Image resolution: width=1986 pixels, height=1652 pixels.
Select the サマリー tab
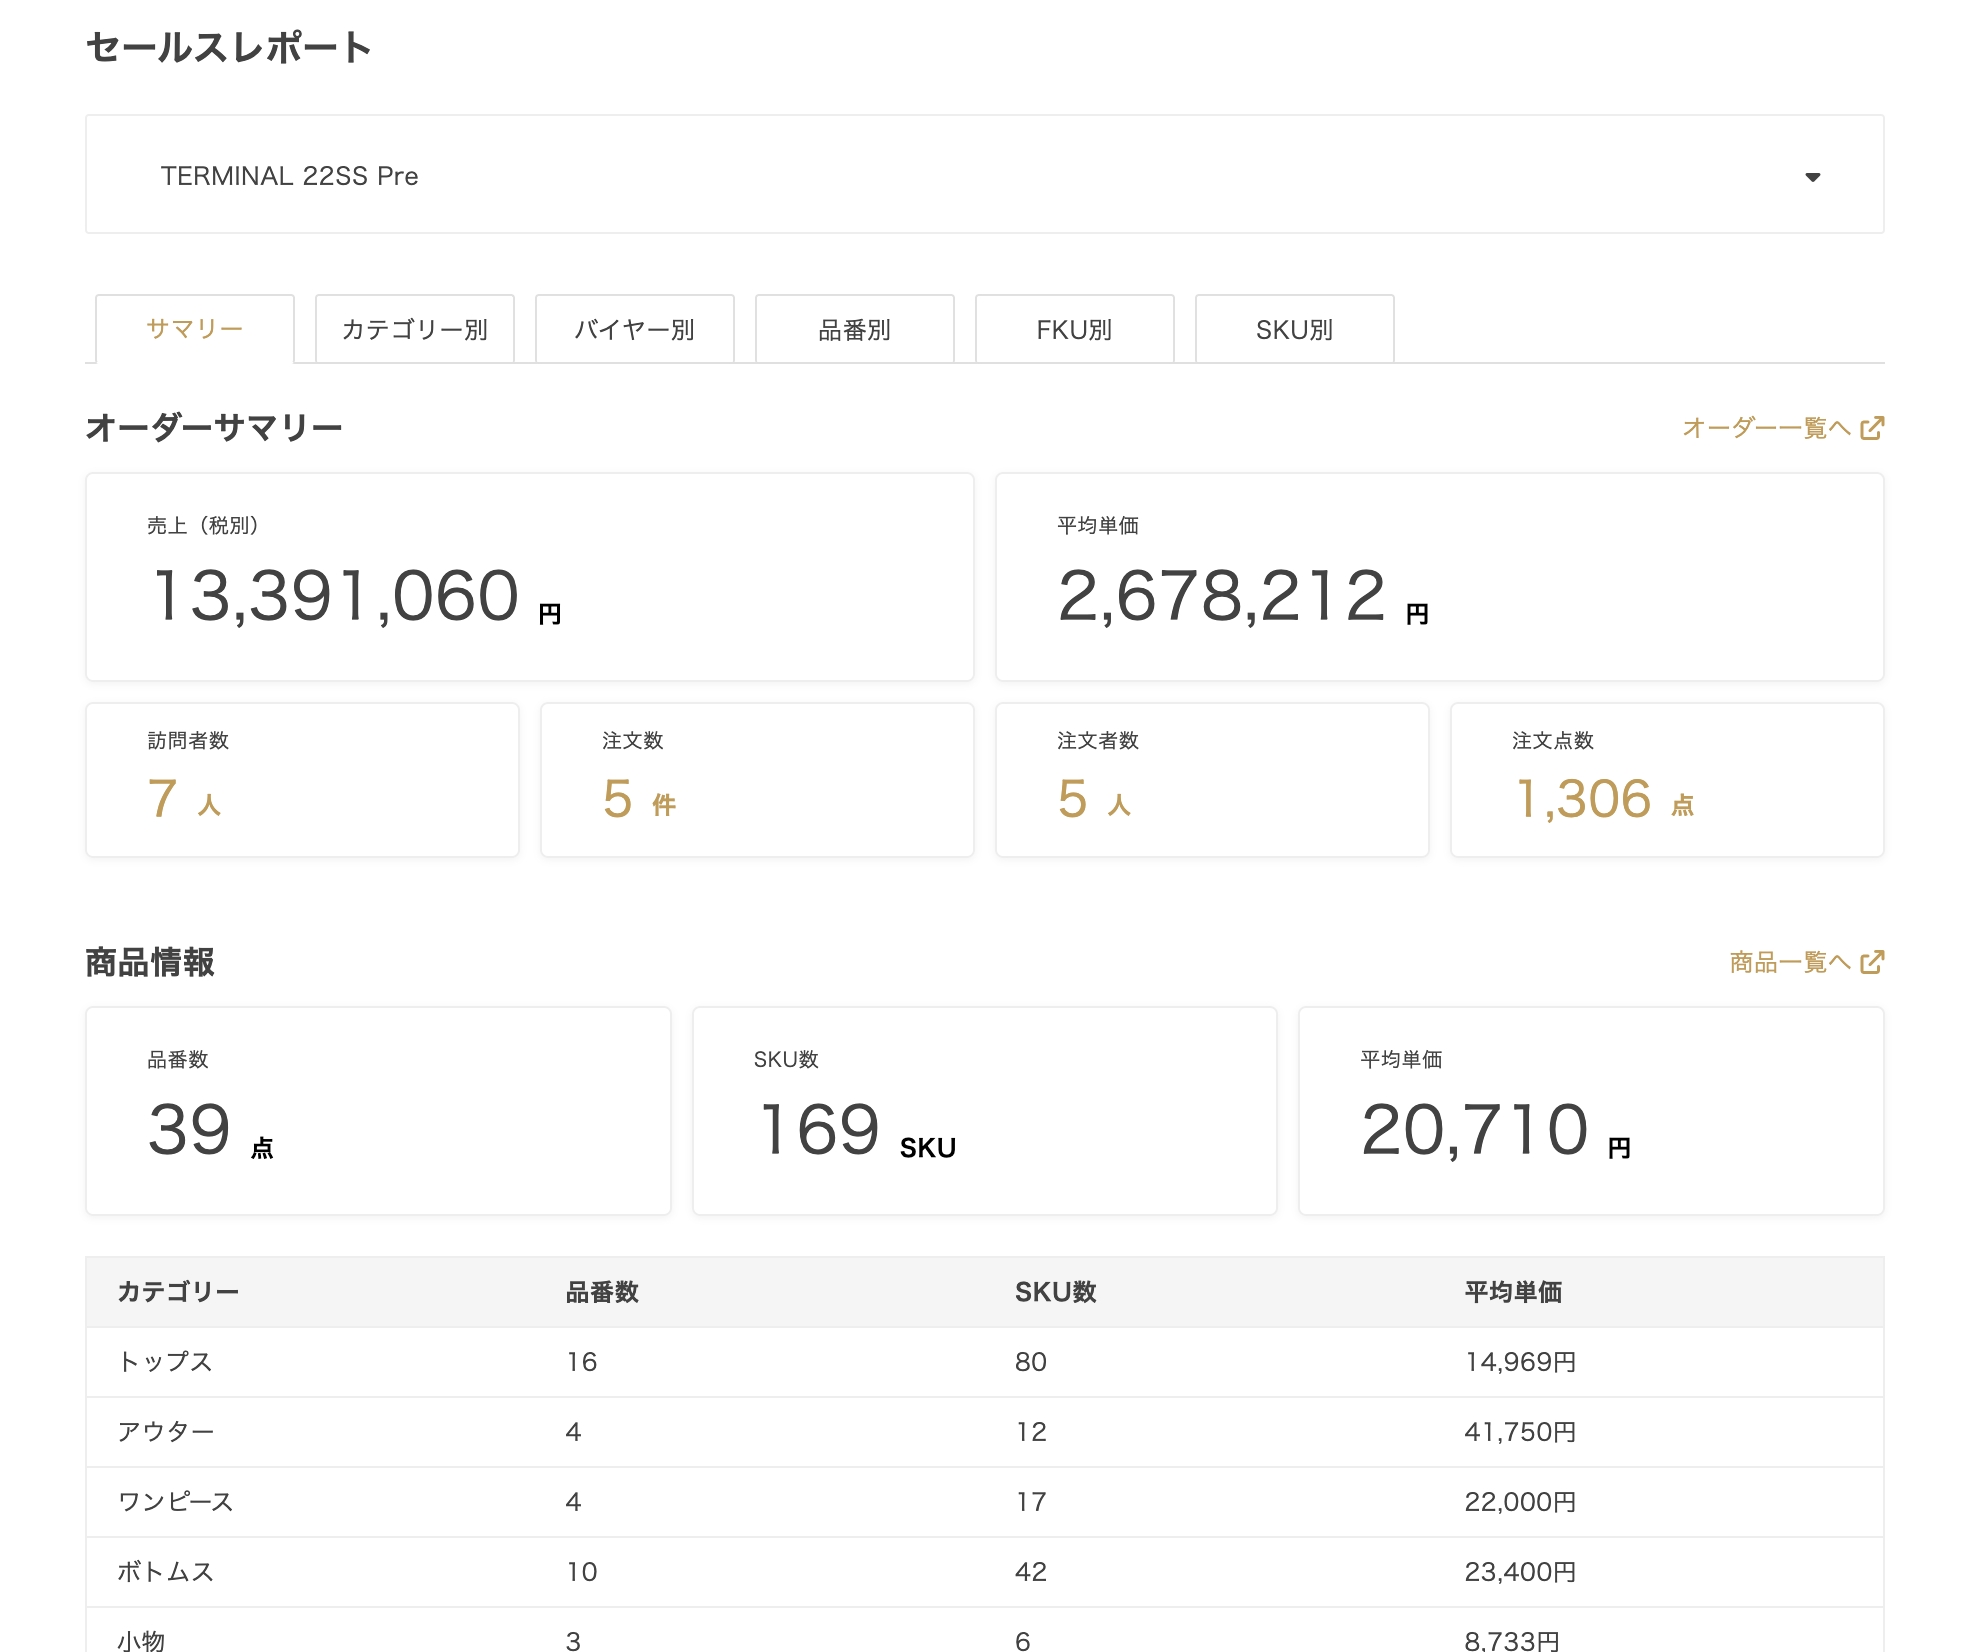(194, 329)
